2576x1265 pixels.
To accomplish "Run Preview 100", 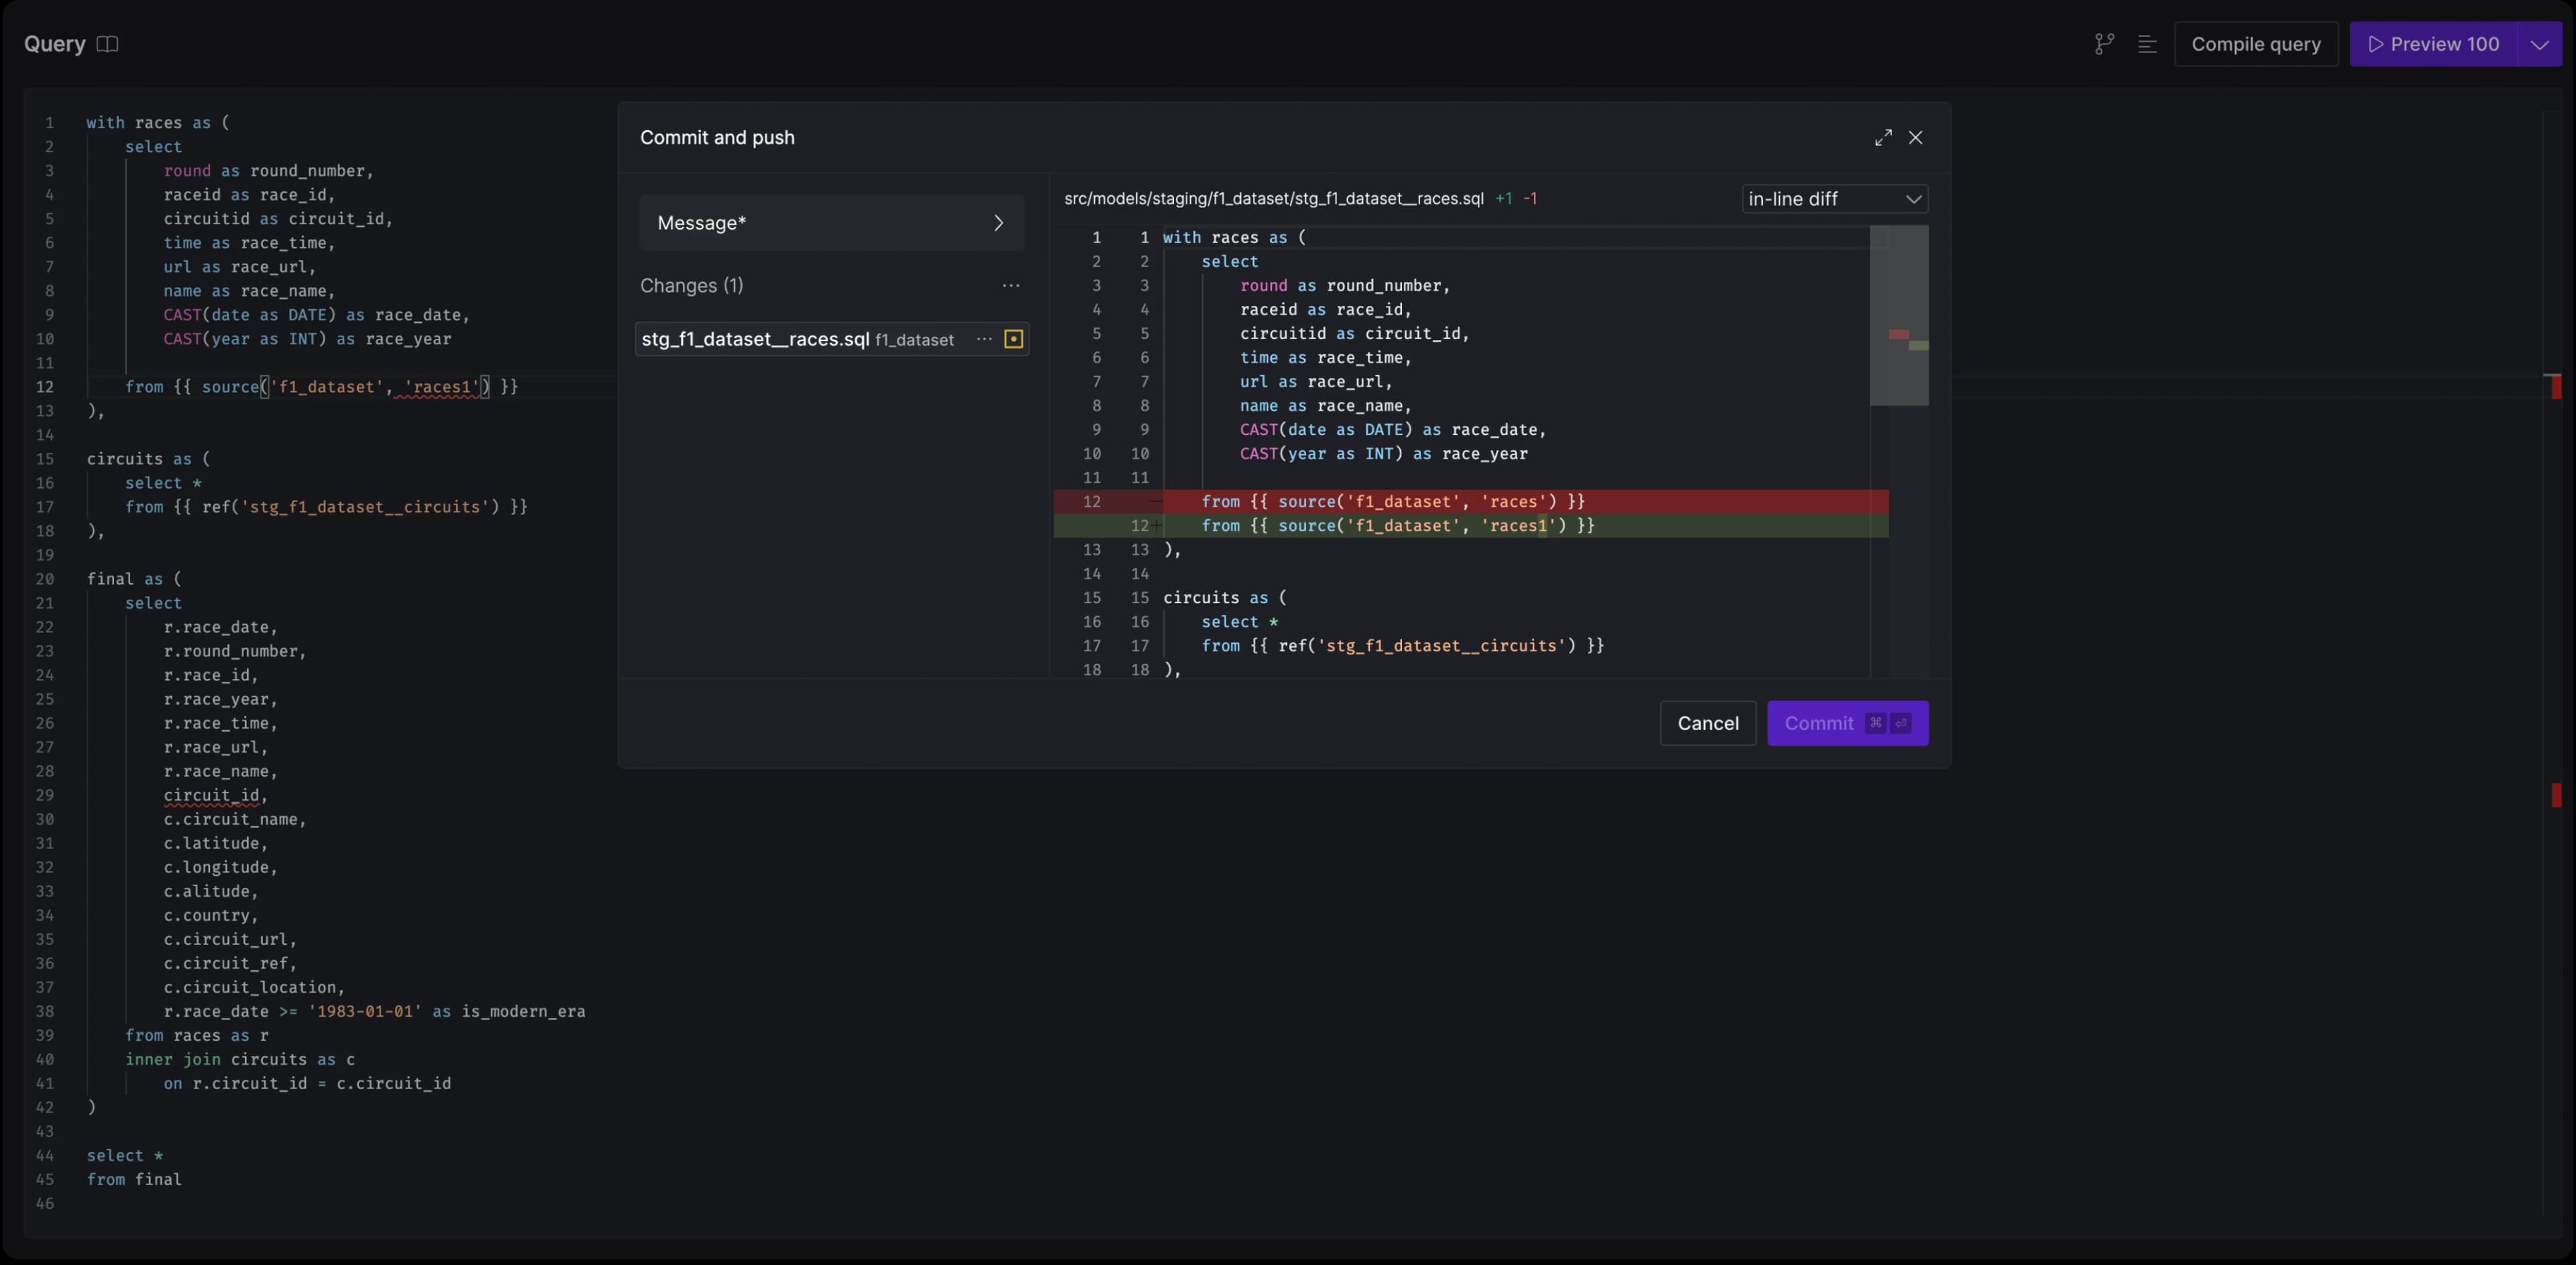I will tap(2434, 44).
